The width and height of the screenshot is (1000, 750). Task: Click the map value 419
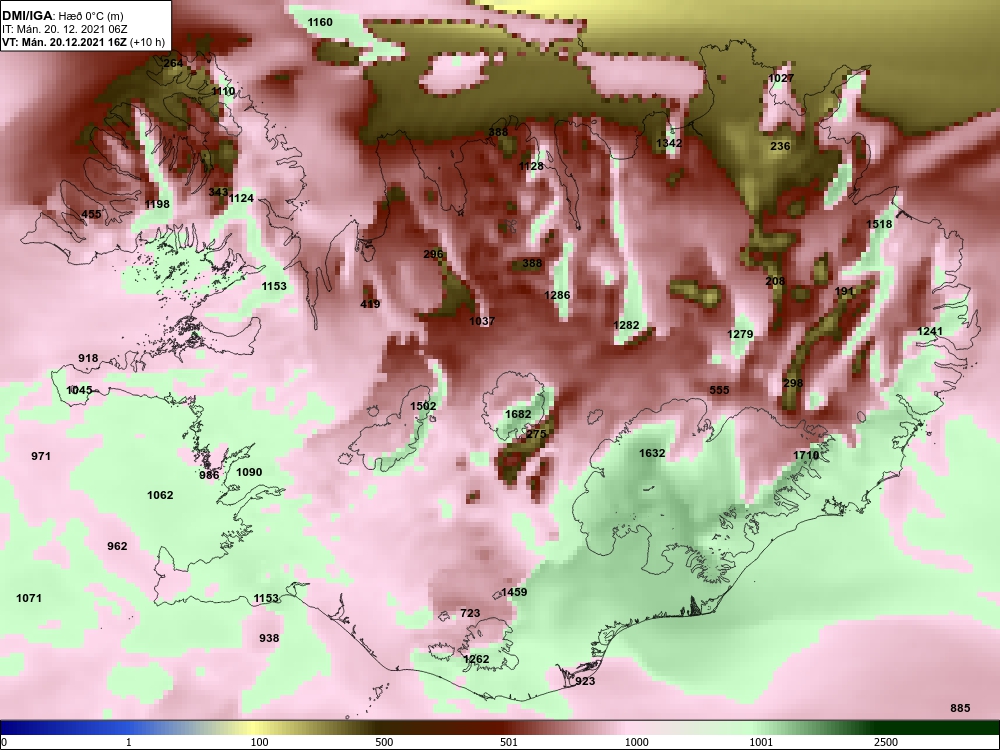pyautogui.click(x=371, y=304)
